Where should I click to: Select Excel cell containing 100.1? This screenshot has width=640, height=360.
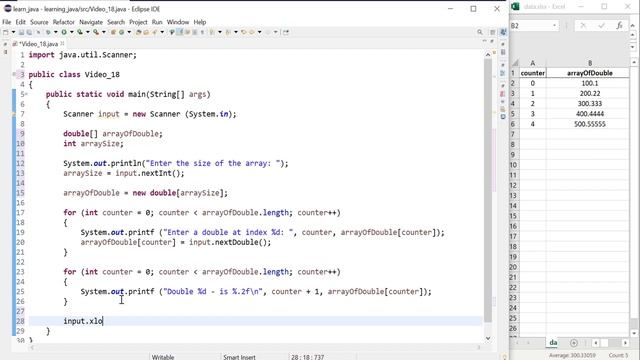point(589,83)
